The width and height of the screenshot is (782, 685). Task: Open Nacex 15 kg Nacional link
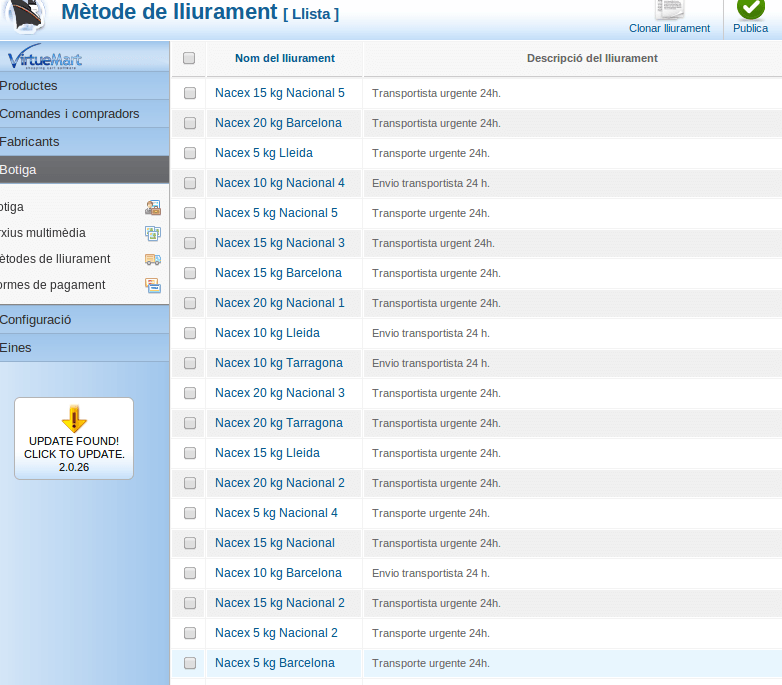[275, 542]
